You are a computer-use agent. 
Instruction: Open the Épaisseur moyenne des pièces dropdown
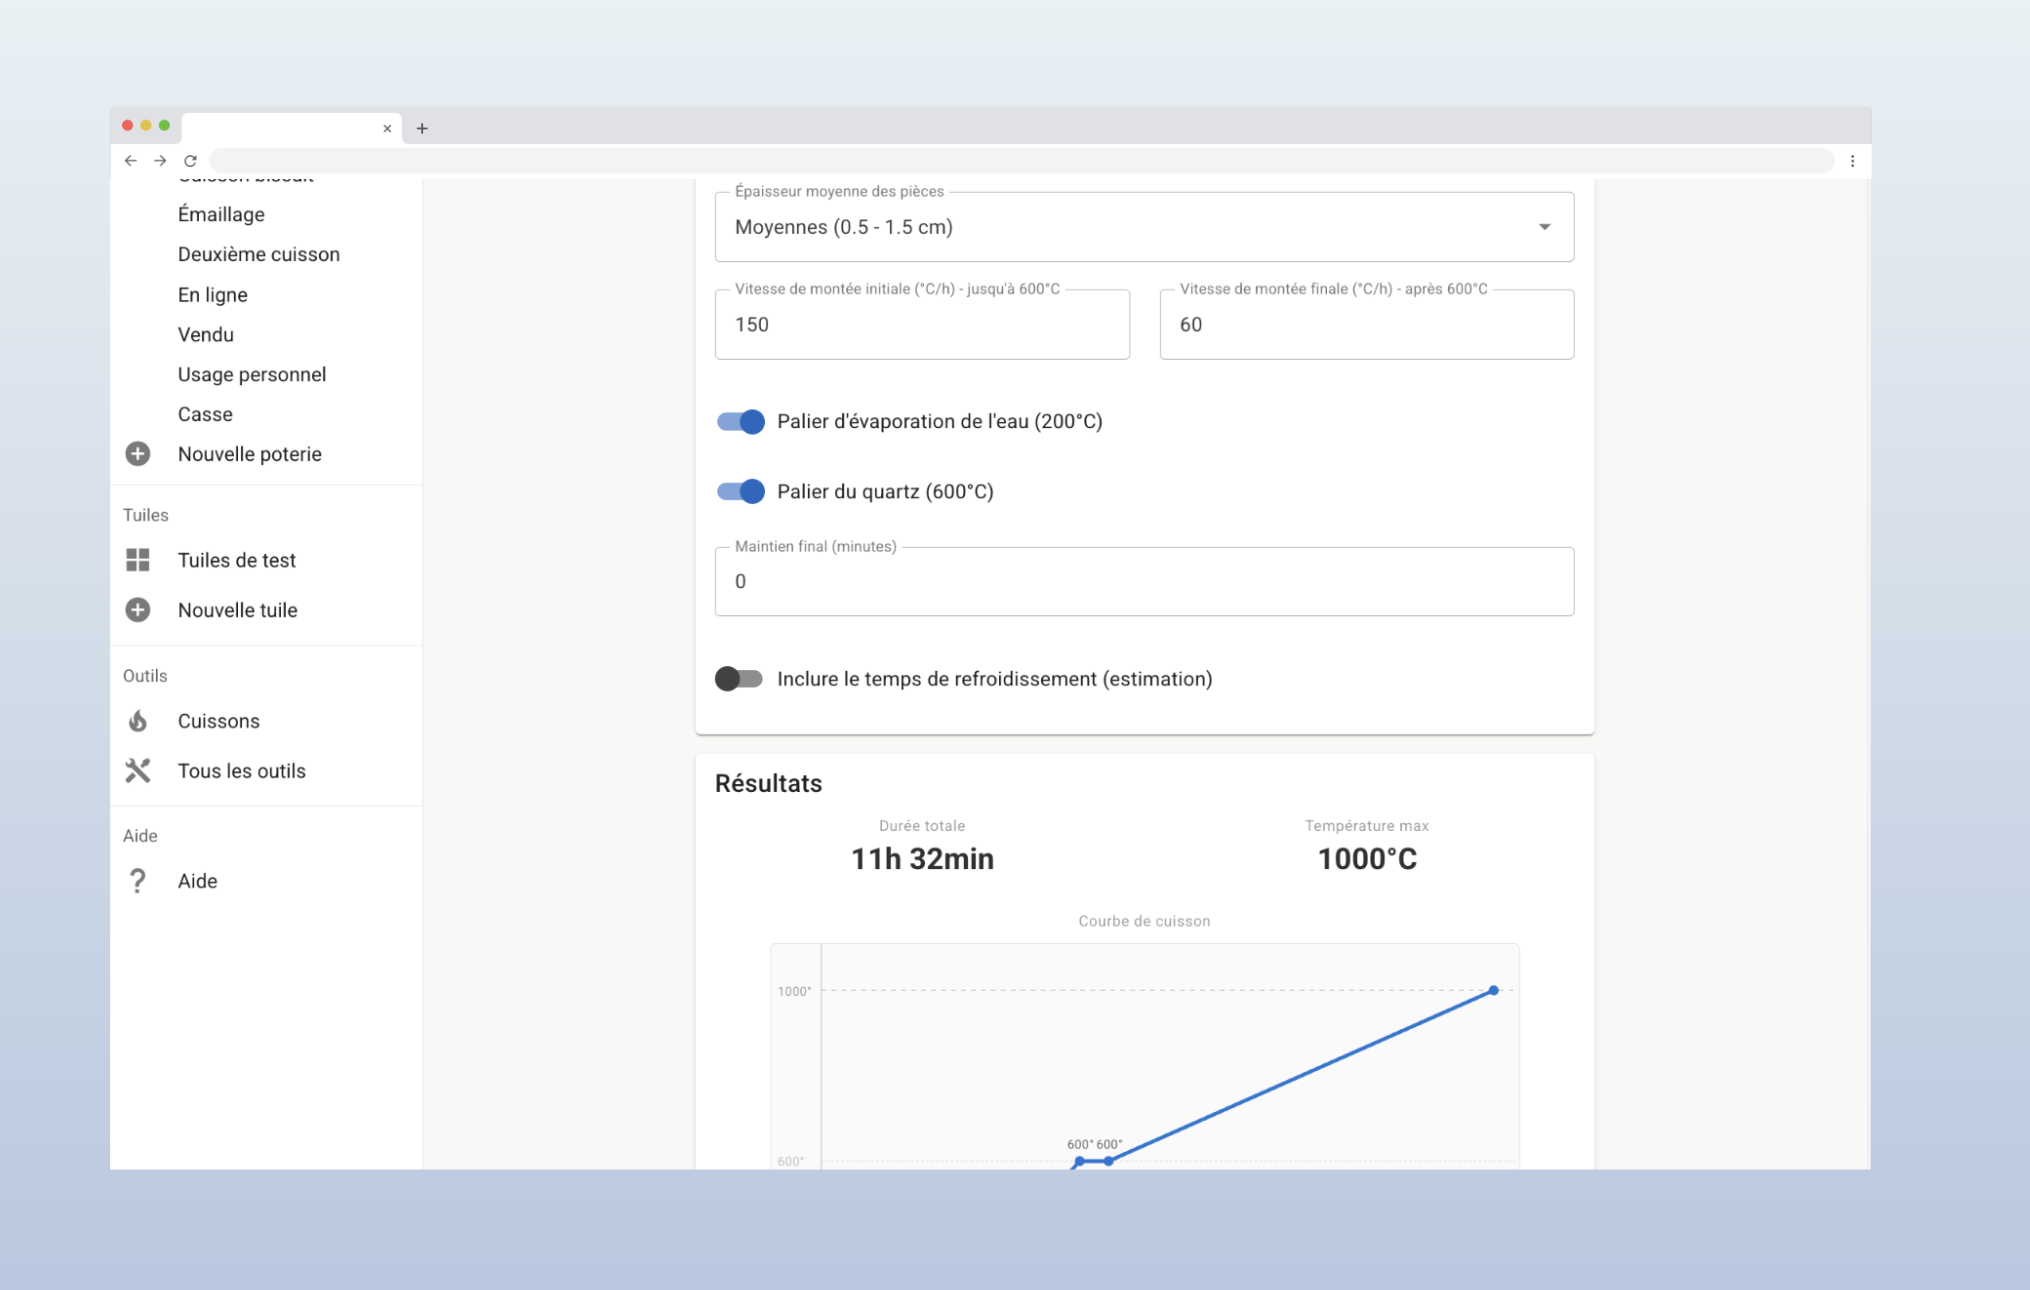click(x=1144, y=227)
